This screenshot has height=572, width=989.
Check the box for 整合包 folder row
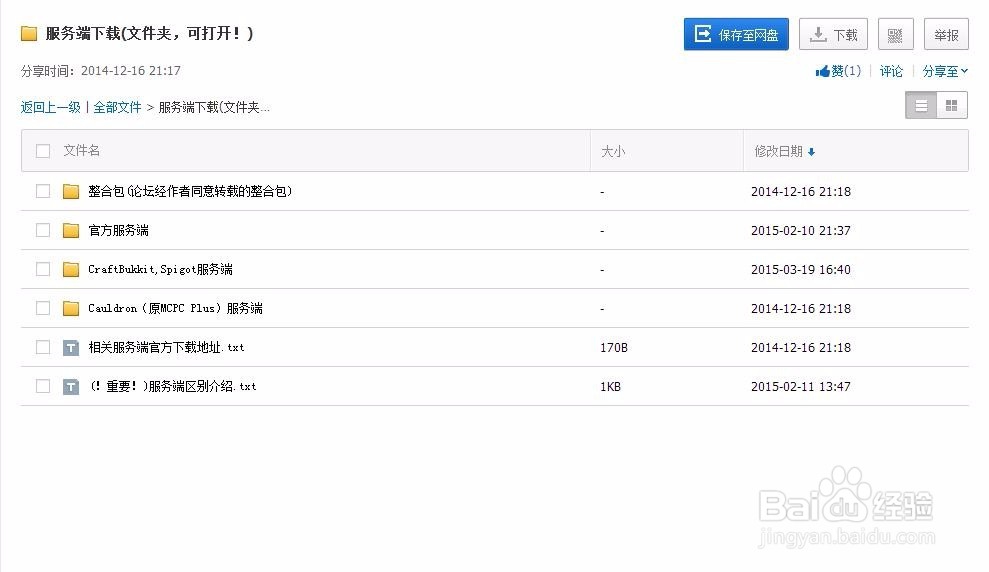pyautogui.click(x=43, y=191)
